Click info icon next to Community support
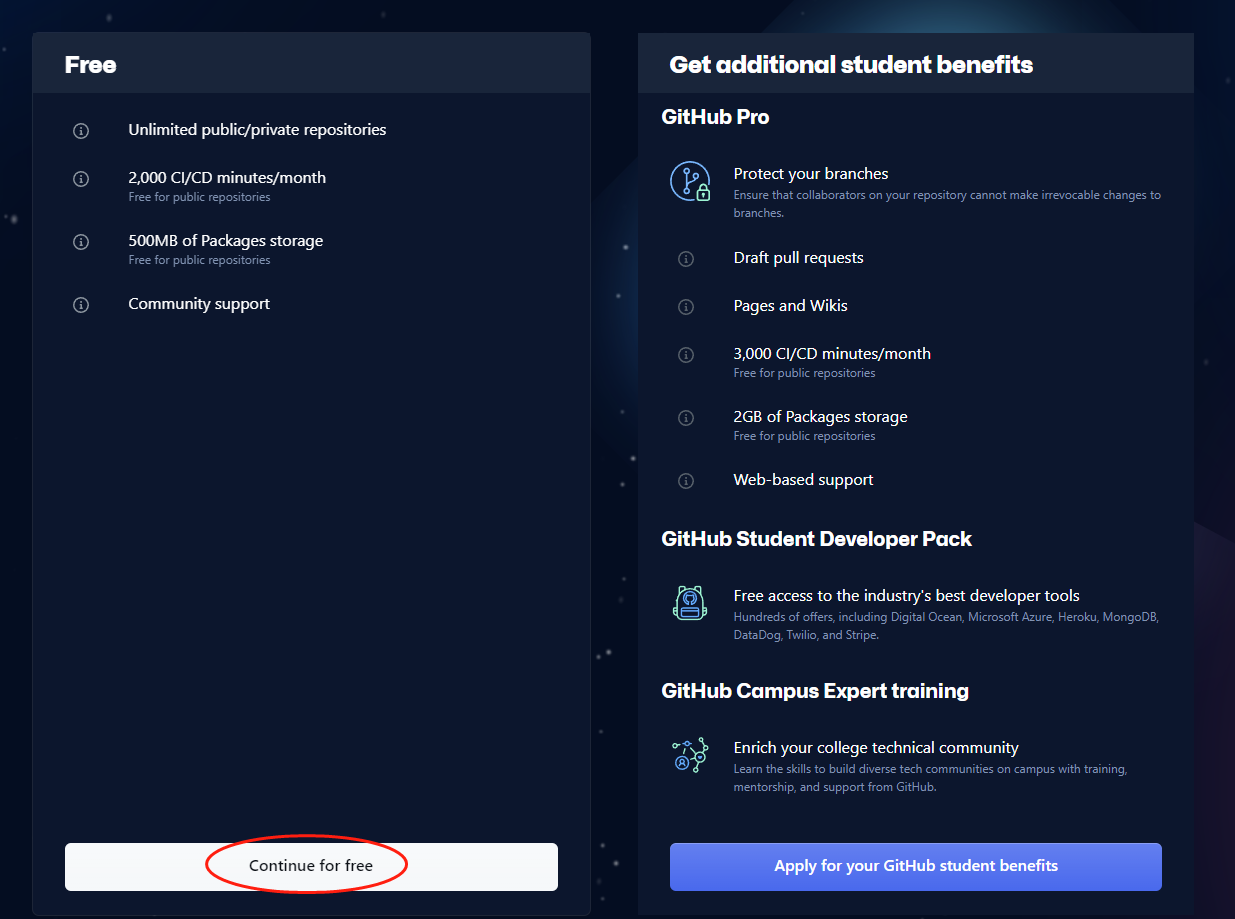 [x=81, y=305]
